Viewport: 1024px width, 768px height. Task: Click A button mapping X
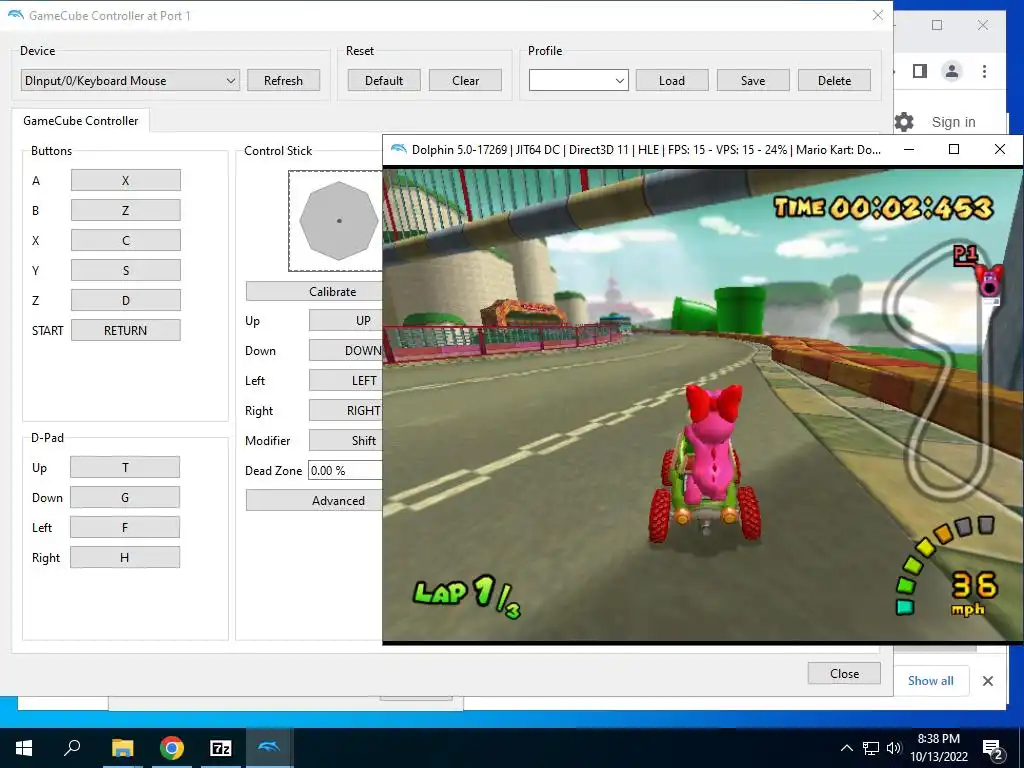[125, 180]
